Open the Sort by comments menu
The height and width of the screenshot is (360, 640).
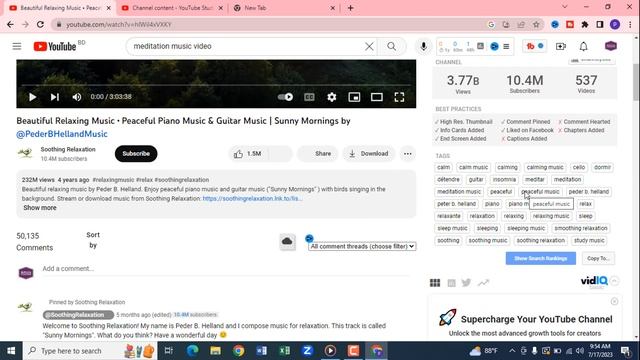click(93, 240)
